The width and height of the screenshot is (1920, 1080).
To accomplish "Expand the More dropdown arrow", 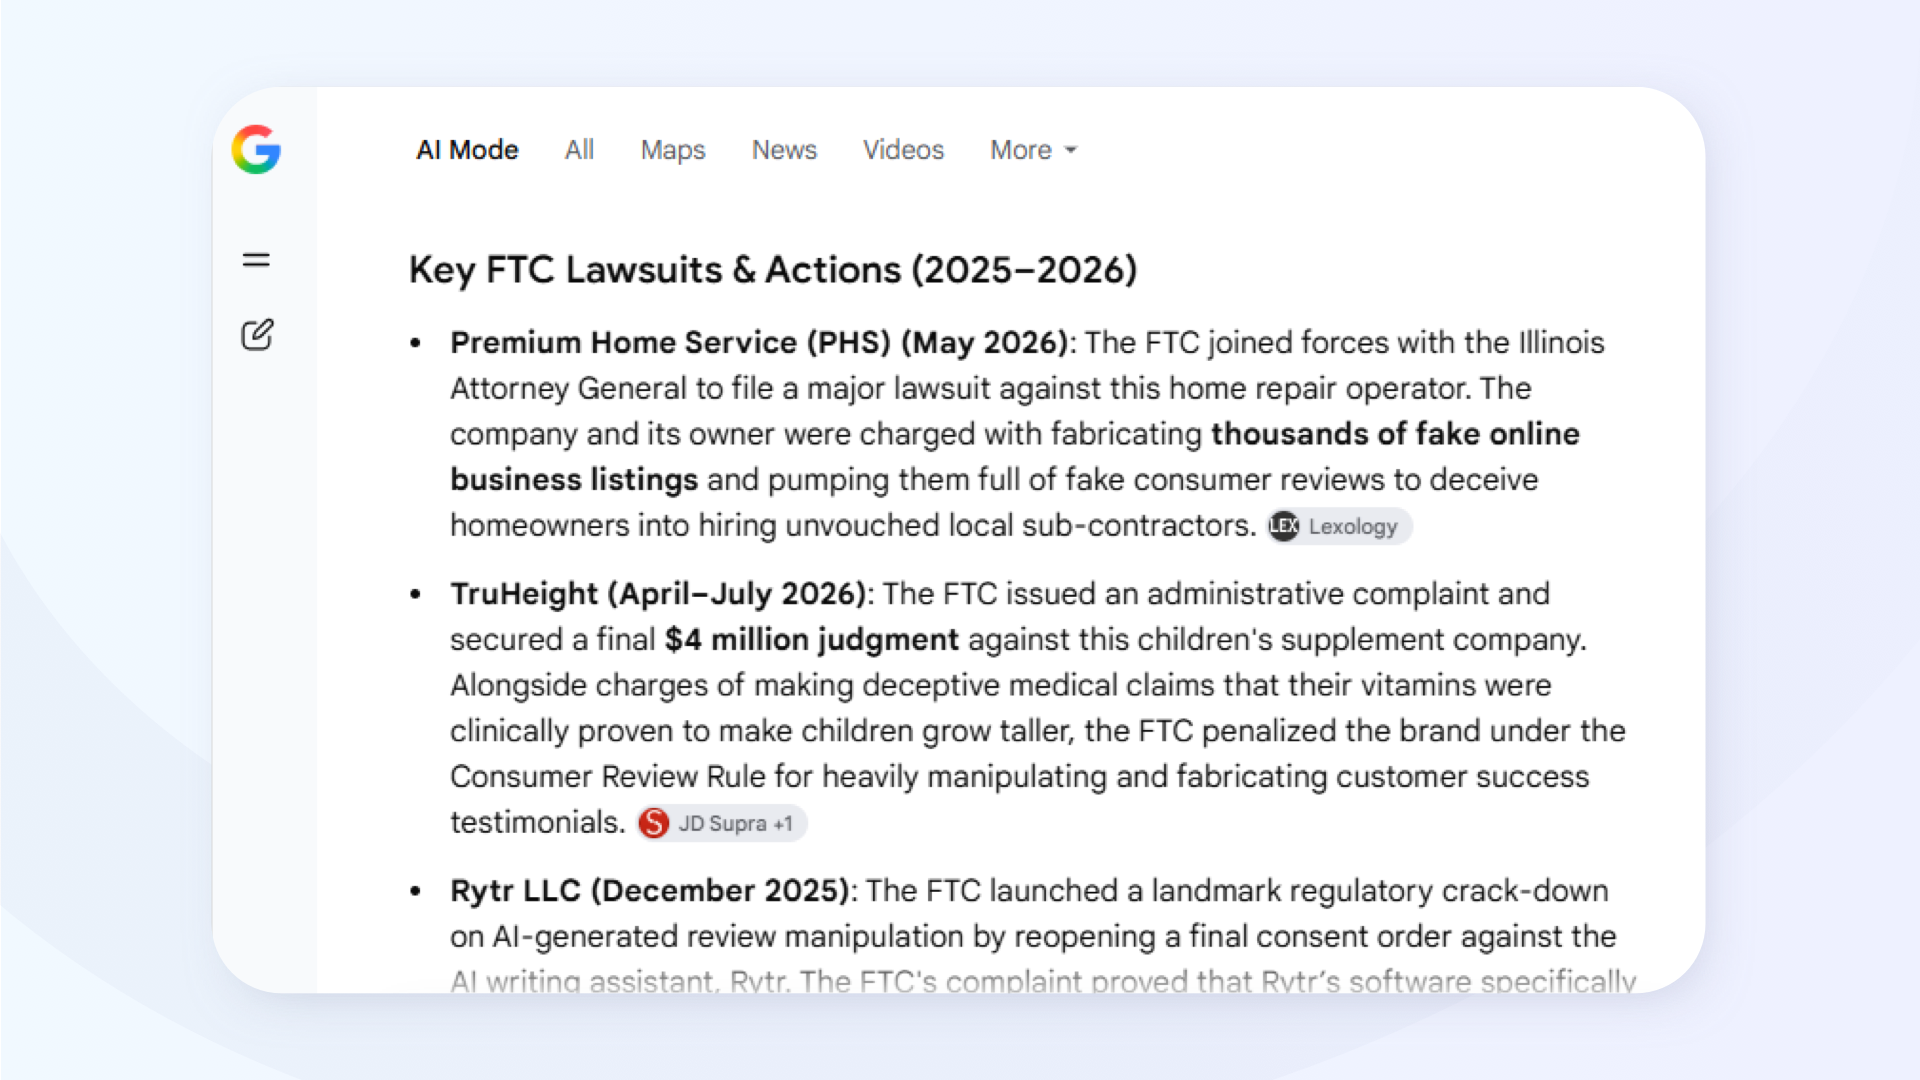I will tap(1071, 150).
